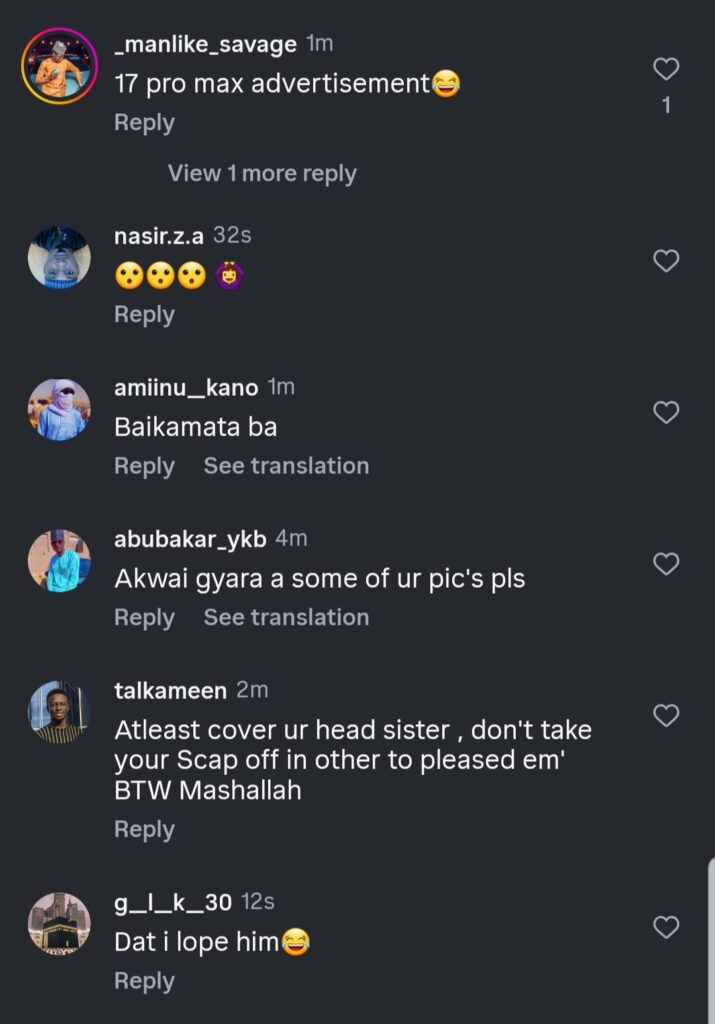Open talkameen's profile avatar
The image size is (715, 1024).
click(59, 712)
